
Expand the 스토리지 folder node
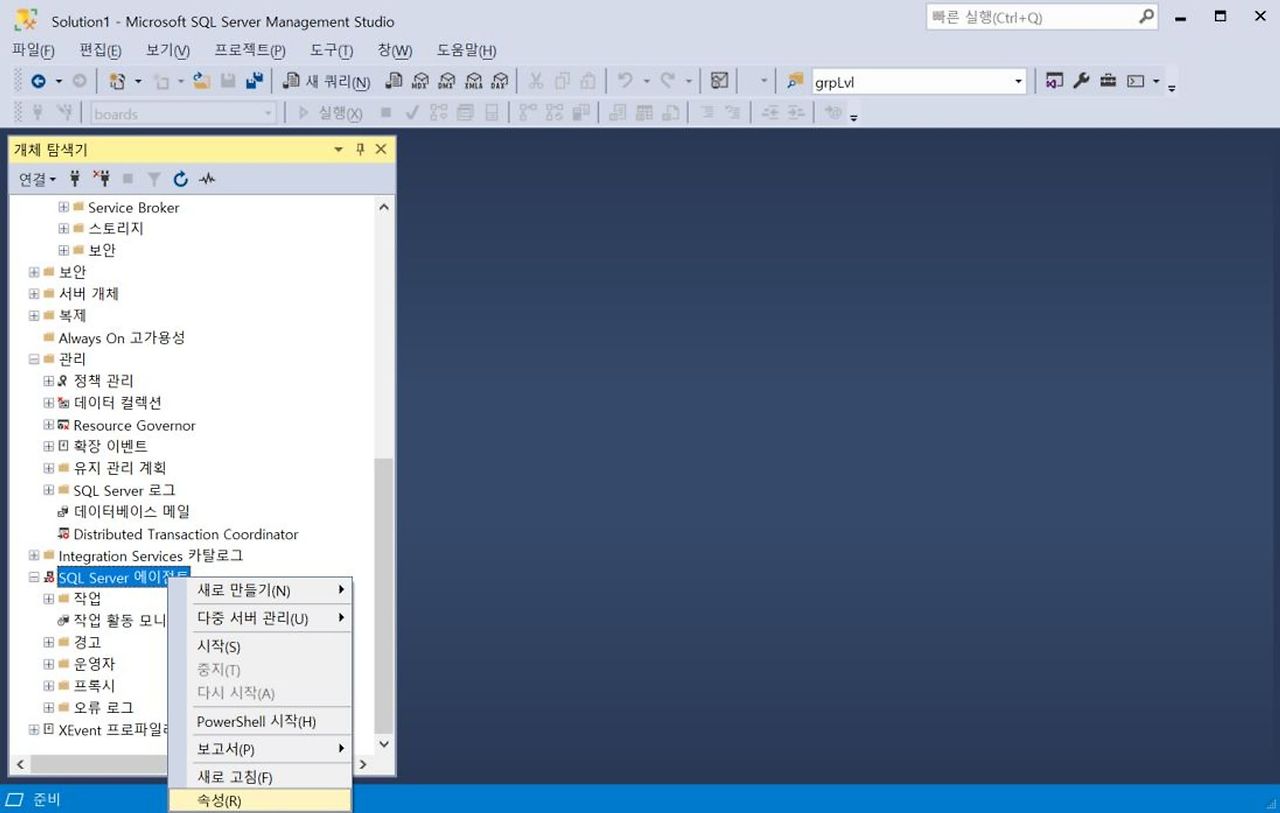pyautogui.click(x=64, y=228)
